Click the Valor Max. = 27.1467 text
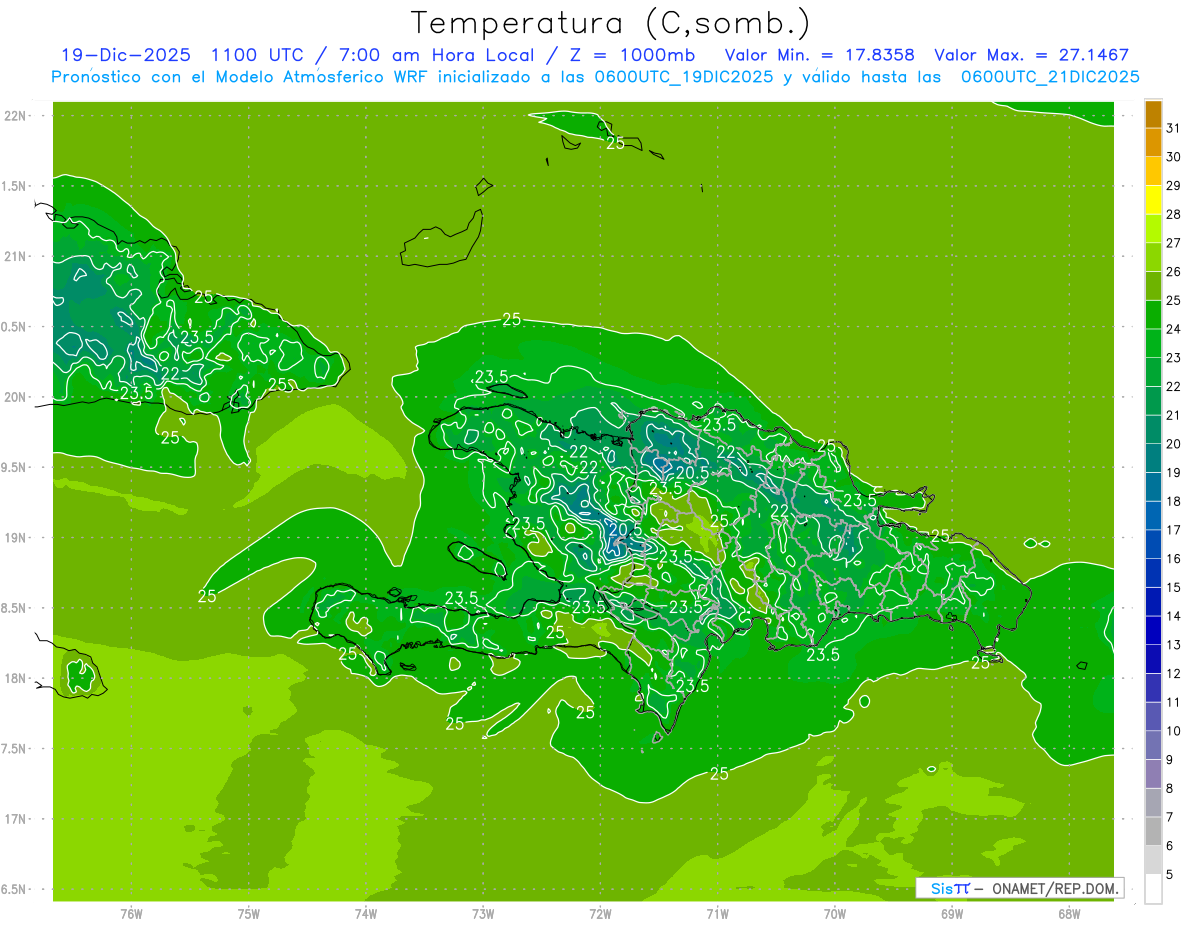Viewport: 1200px width, 927px height. (1031, 56)
